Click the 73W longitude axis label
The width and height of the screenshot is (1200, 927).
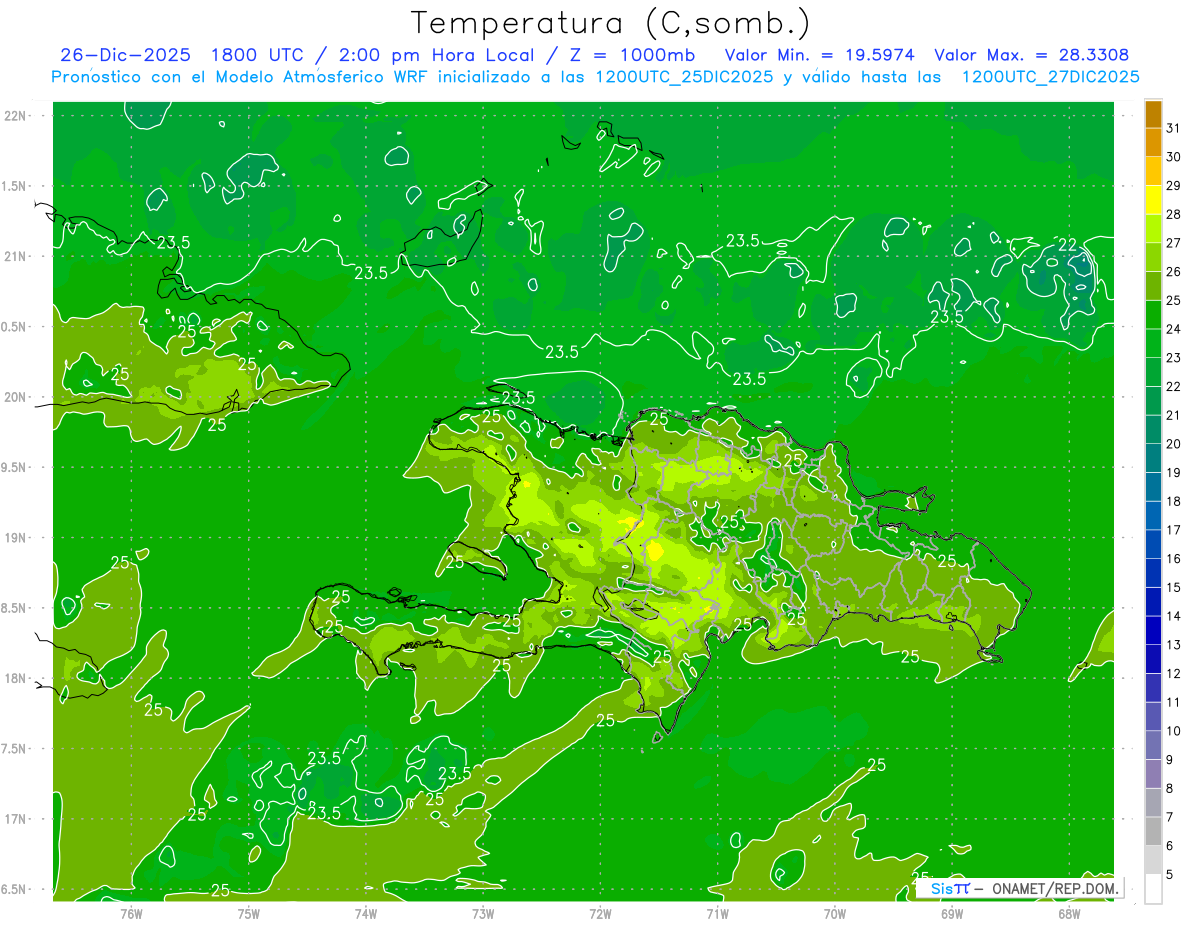pyautogui.click(x=483, y=913)
